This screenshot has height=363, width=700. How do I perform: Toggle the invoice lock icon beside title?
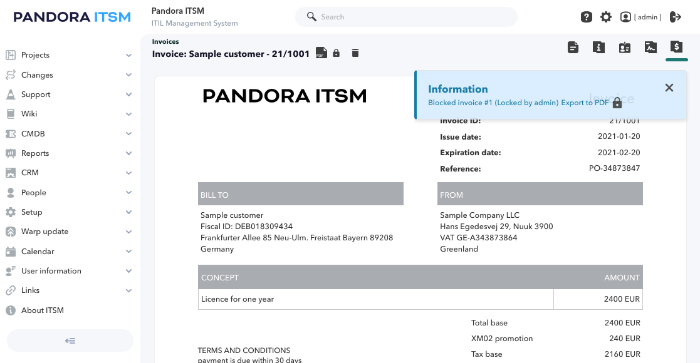[336, 53]
